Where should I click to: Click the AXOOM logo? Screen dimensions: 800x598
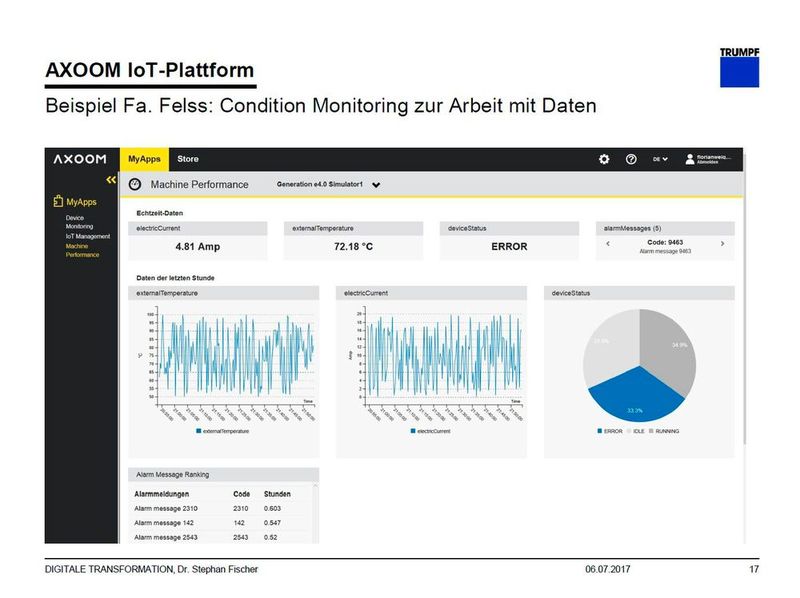click(80, 159)
